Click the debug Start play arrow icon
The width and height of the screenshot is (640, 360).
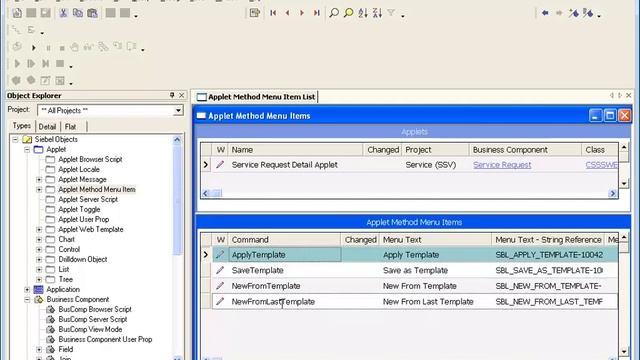pyautogui.click(x=33, y=48)
